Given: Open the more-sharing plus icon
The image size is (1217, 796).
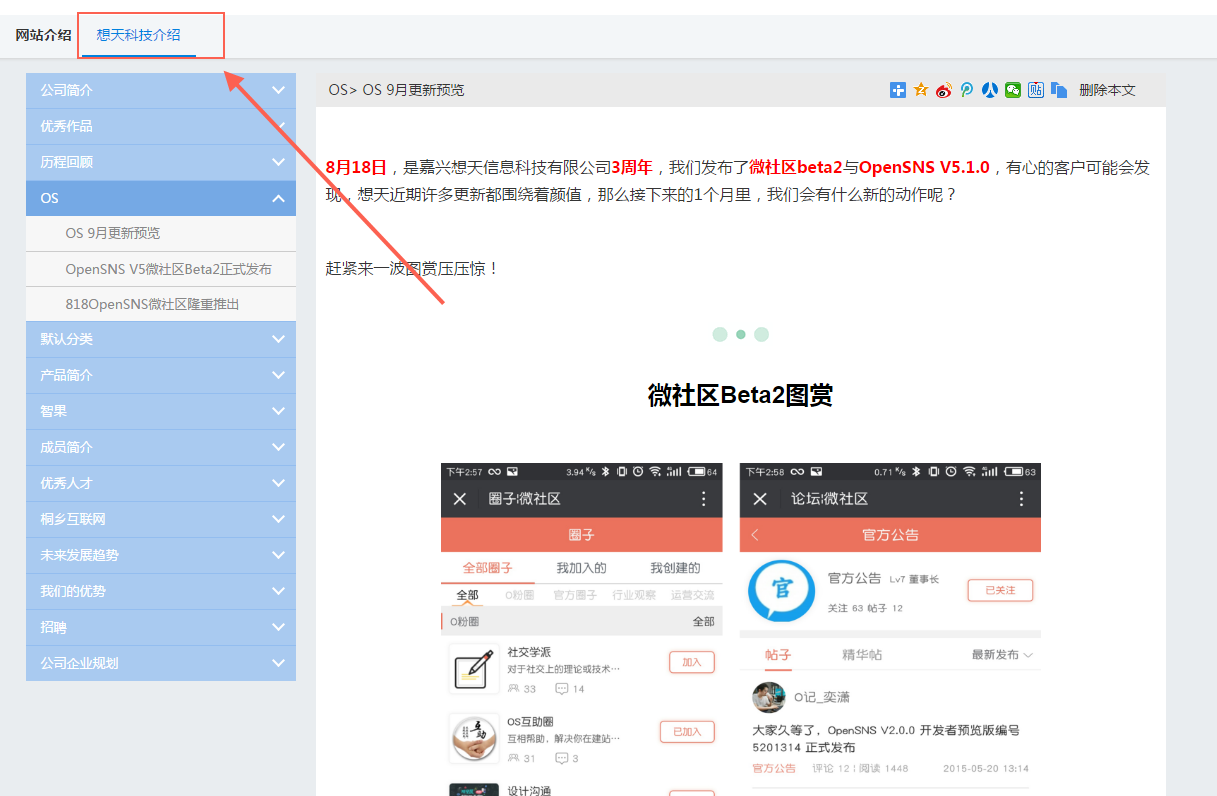Looking at the screenshot, I should (898, 90).
